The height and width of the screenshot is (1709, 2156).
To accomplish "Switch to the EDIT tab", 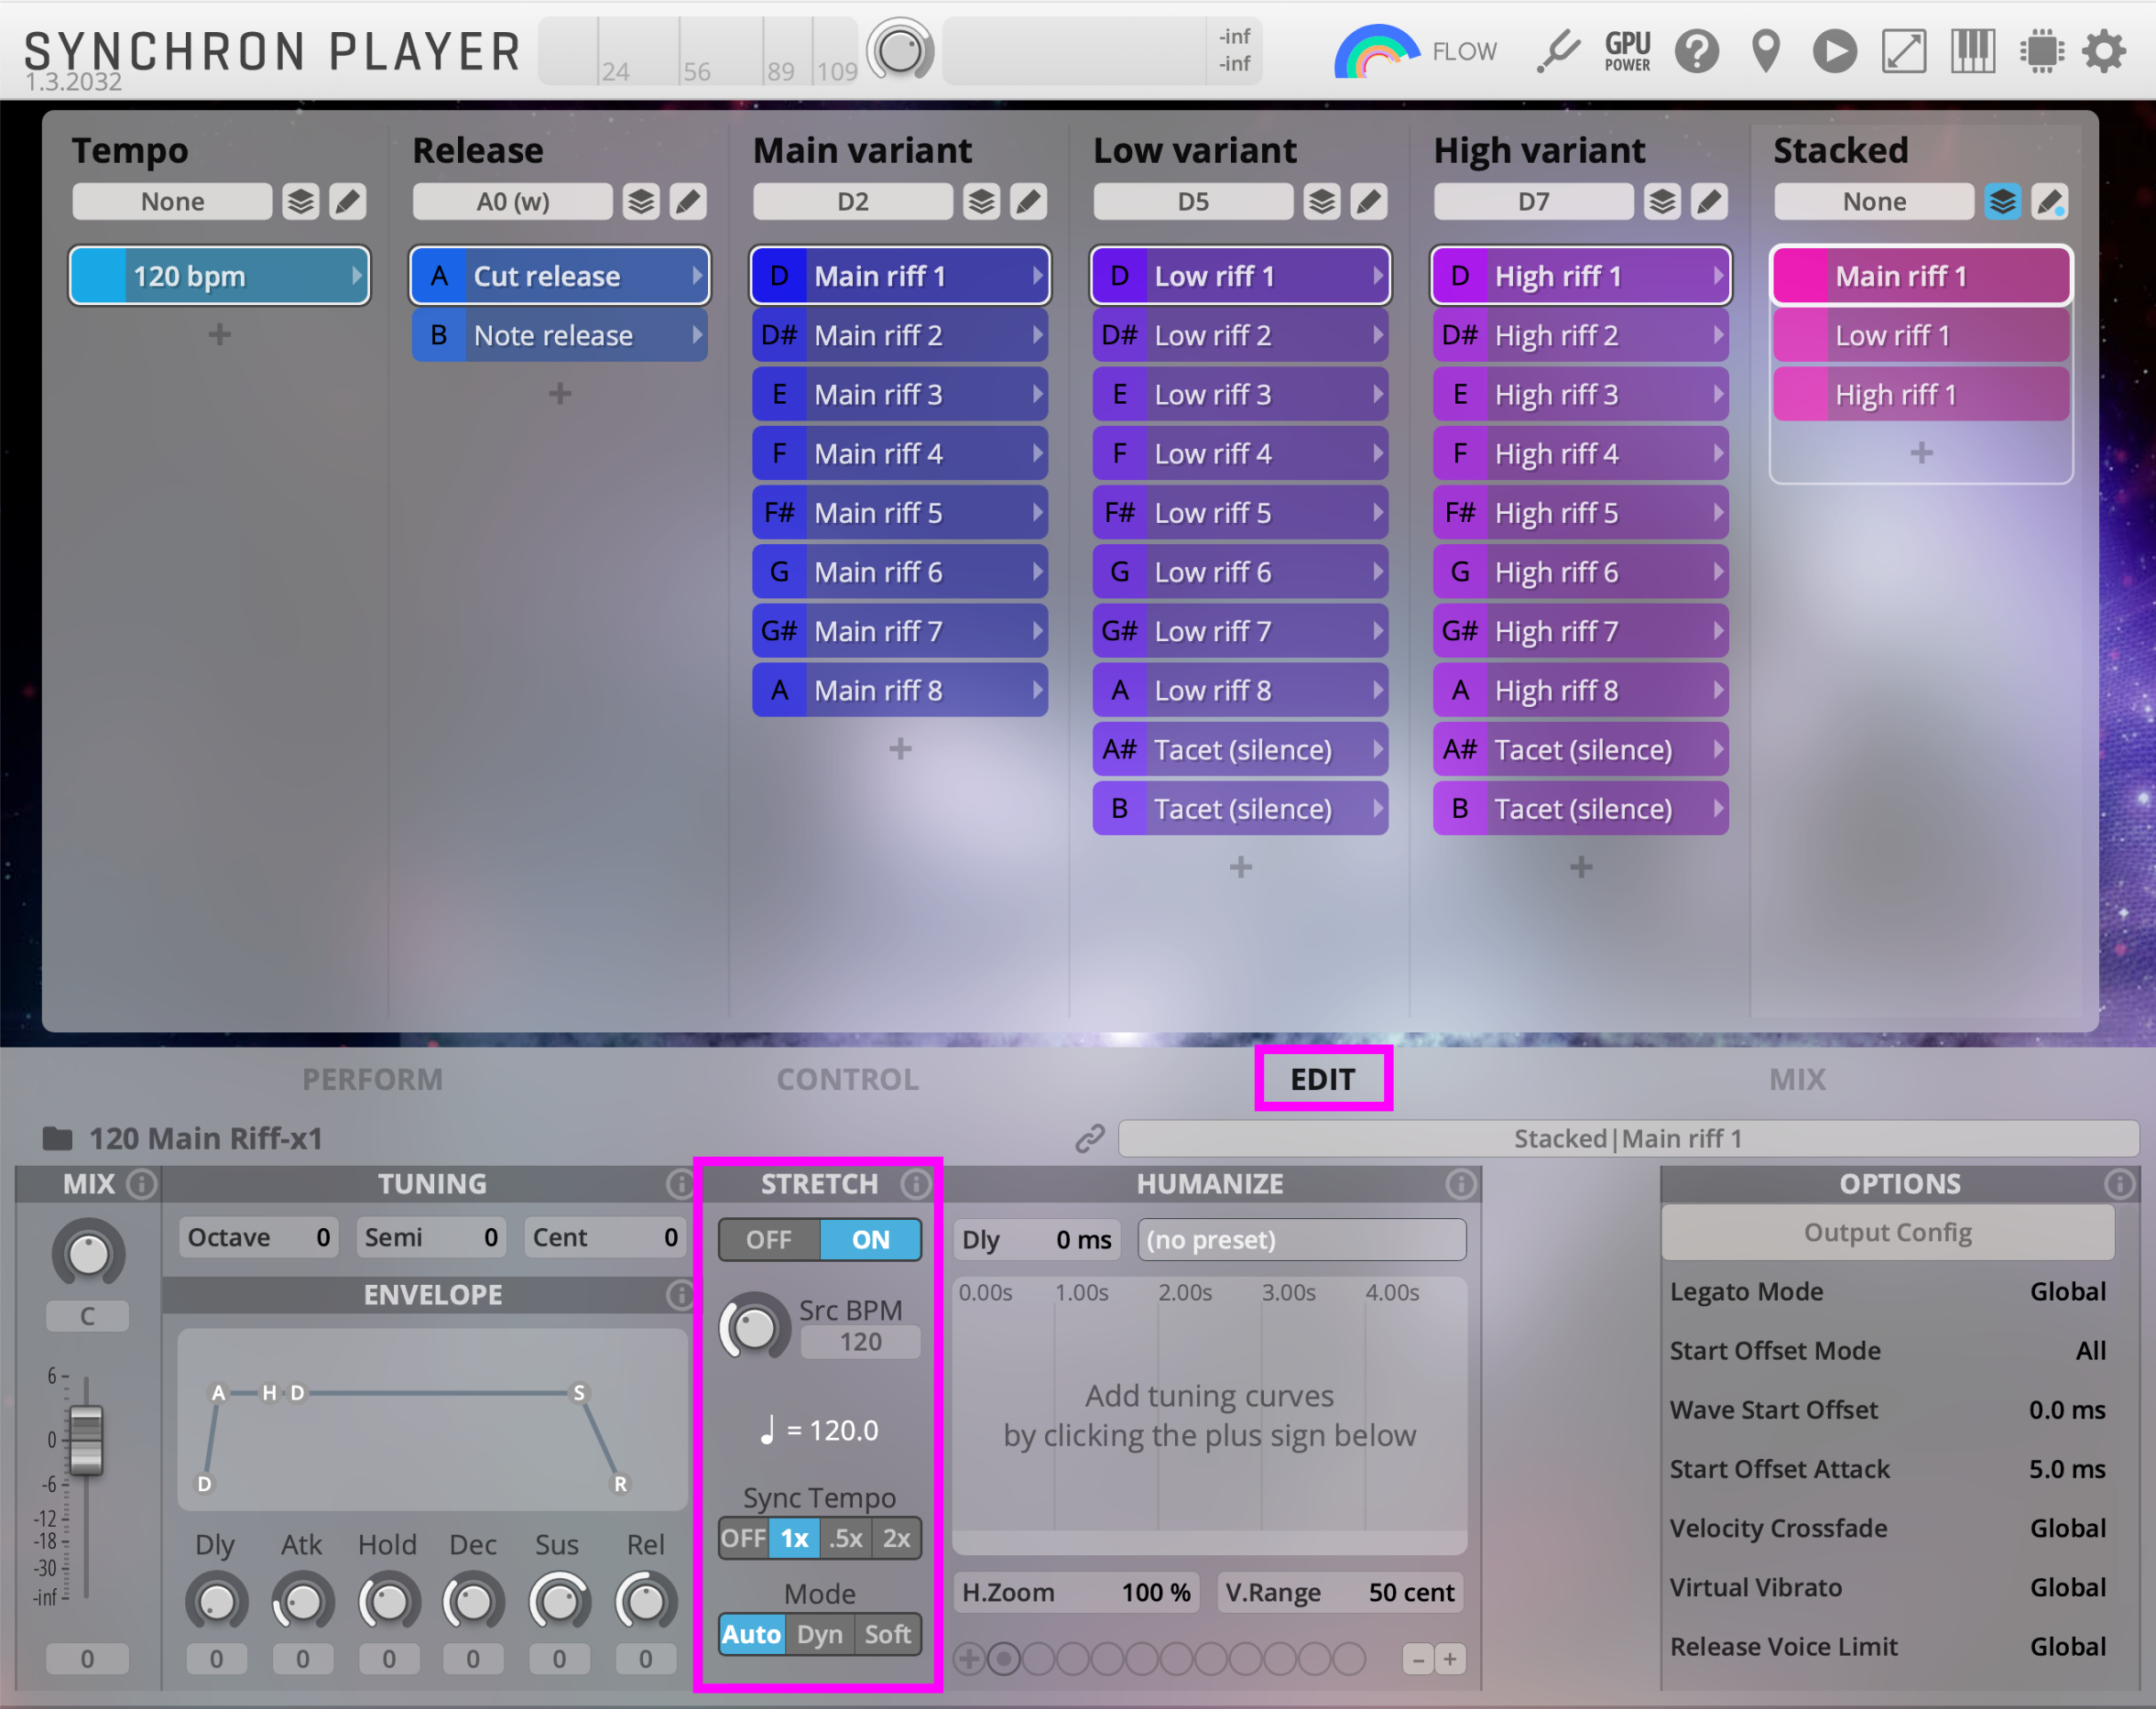I will pyautogui.click(x=1323, y=1079).
